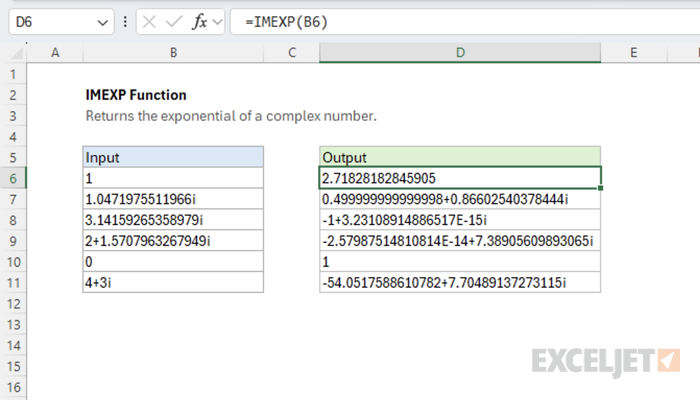Select row 15 header
Viewport: 700px width, 400px height.
click(13, 367)
